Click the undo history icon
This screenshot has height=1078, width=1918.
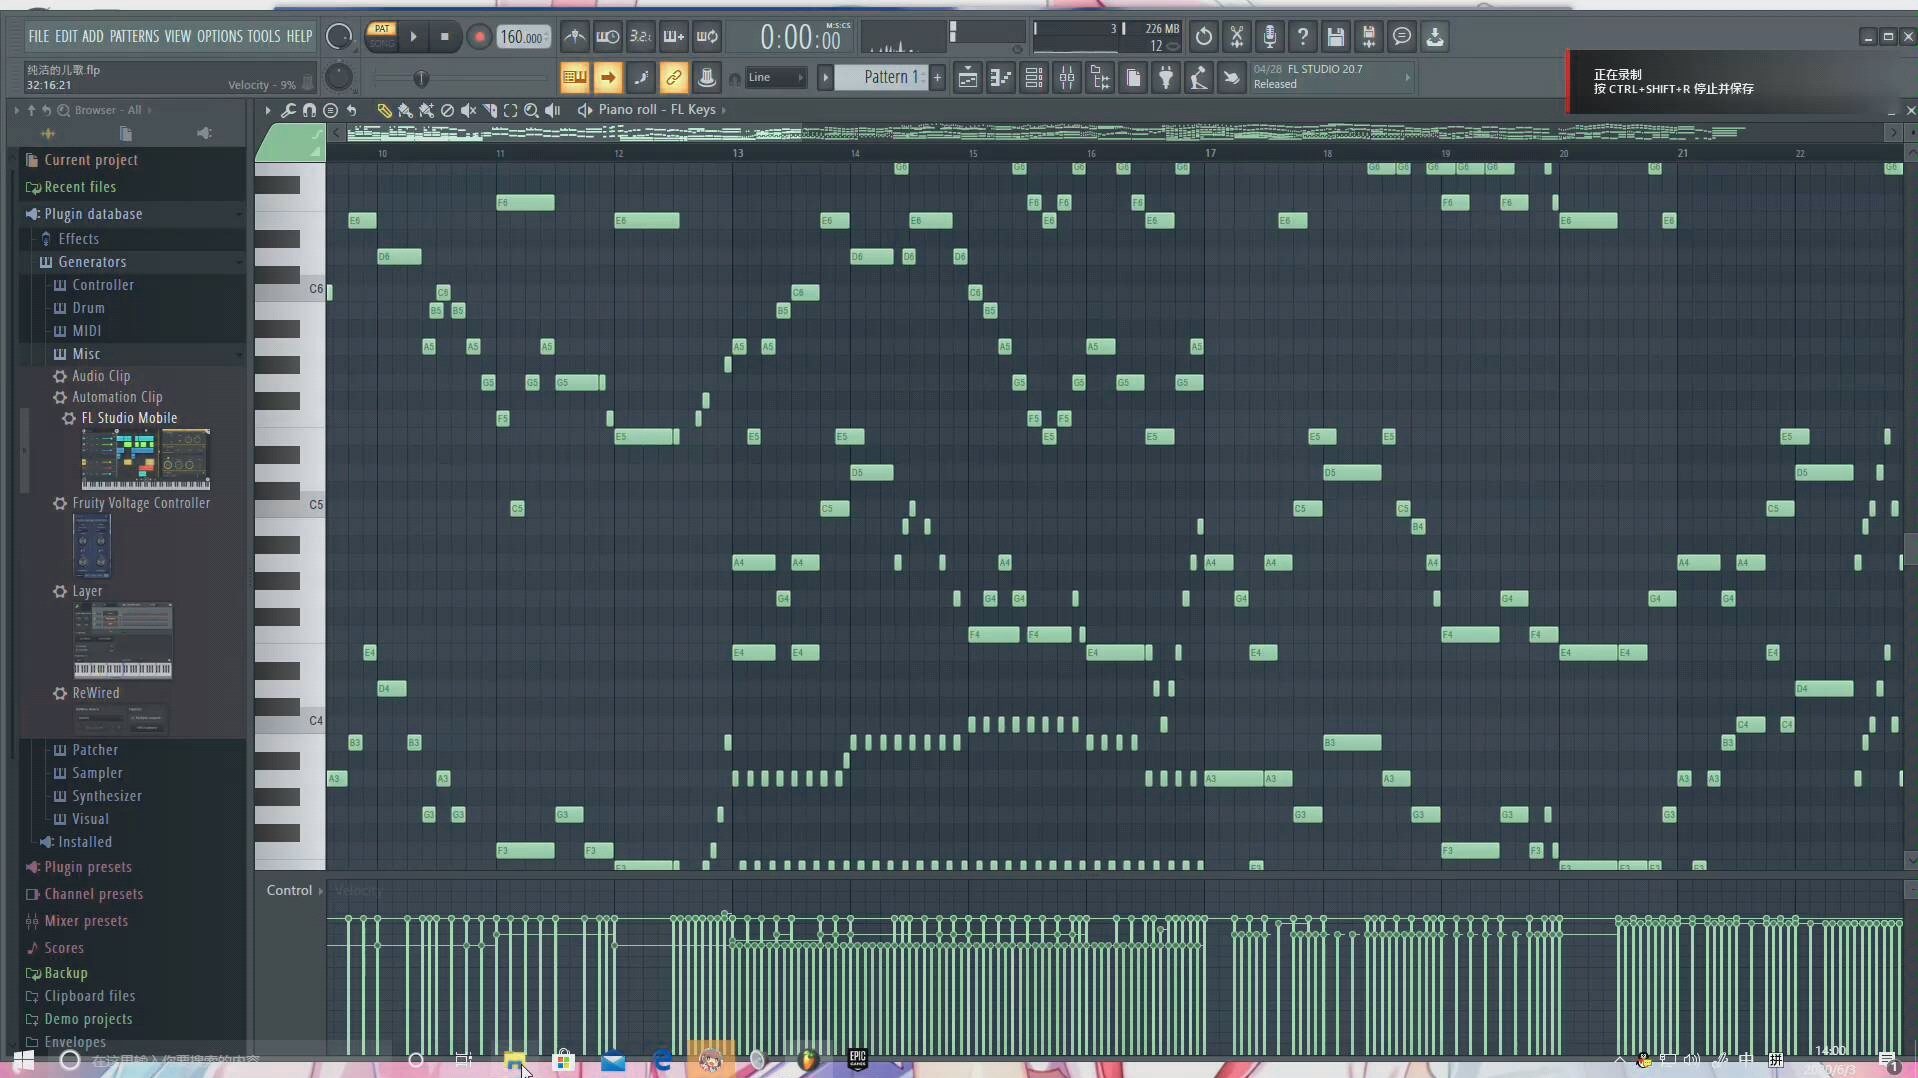(x=1204, y=37)
